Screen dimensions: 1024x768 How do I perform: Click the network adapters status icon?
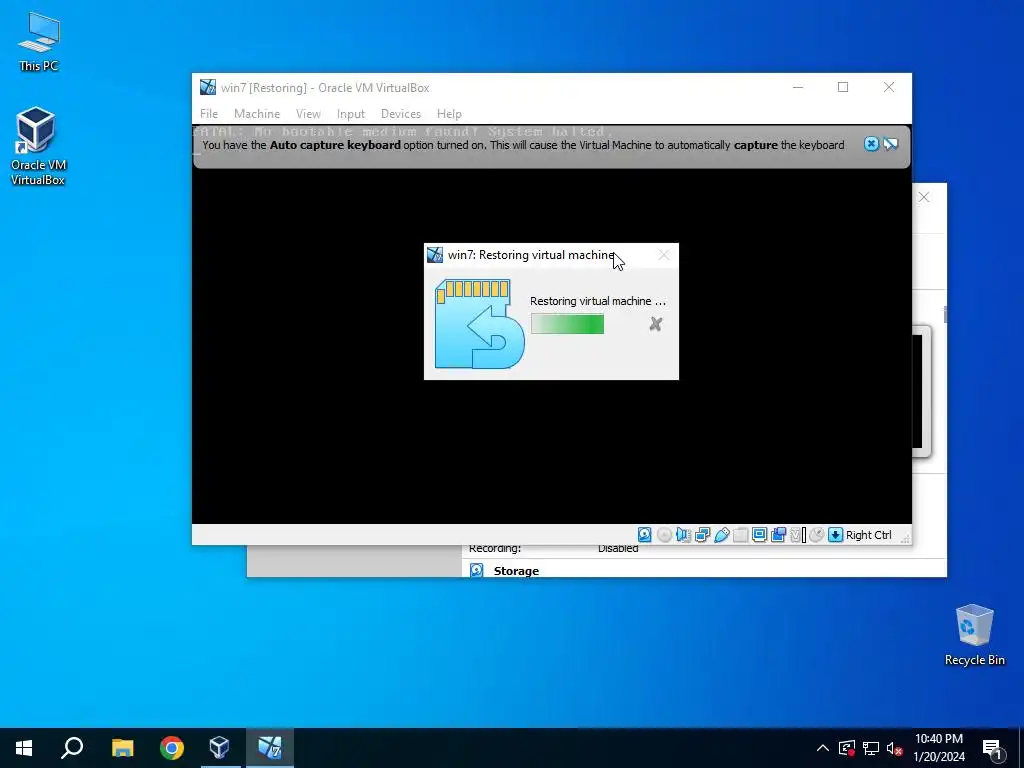click(x=702, y=535)
